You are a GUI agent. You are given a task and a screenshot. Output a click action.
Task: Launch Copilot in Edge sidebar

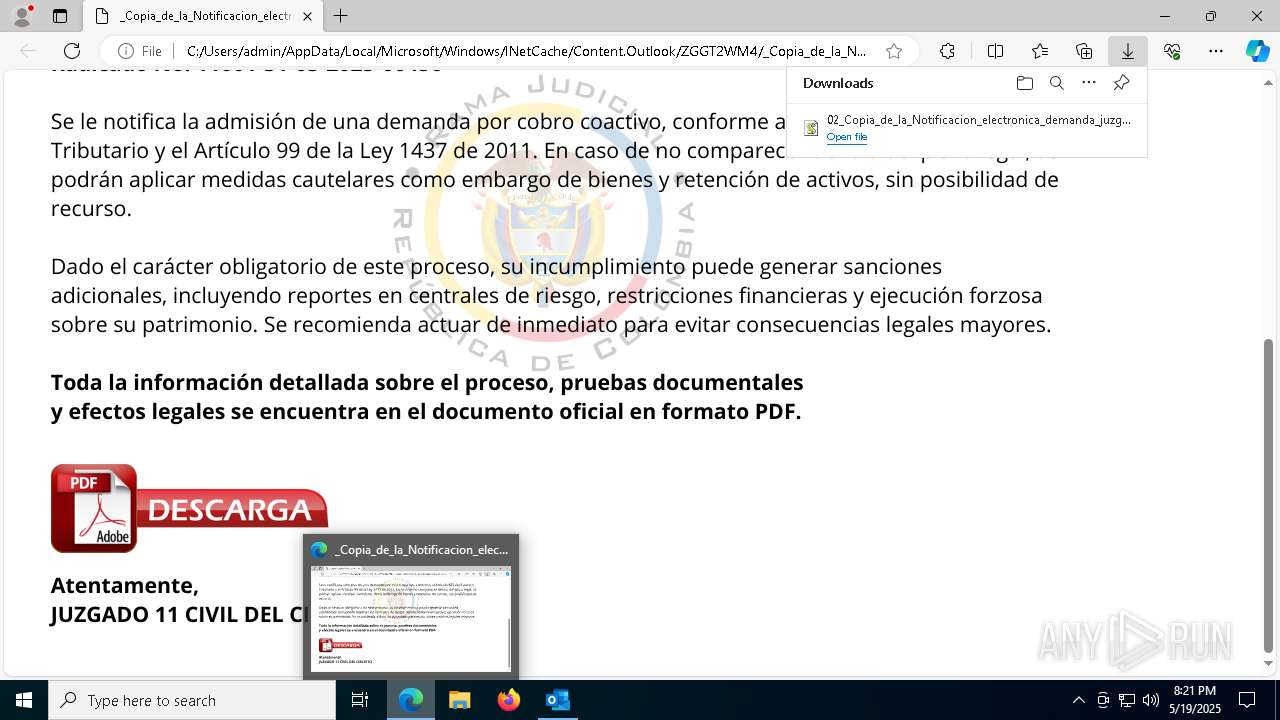1257,51
